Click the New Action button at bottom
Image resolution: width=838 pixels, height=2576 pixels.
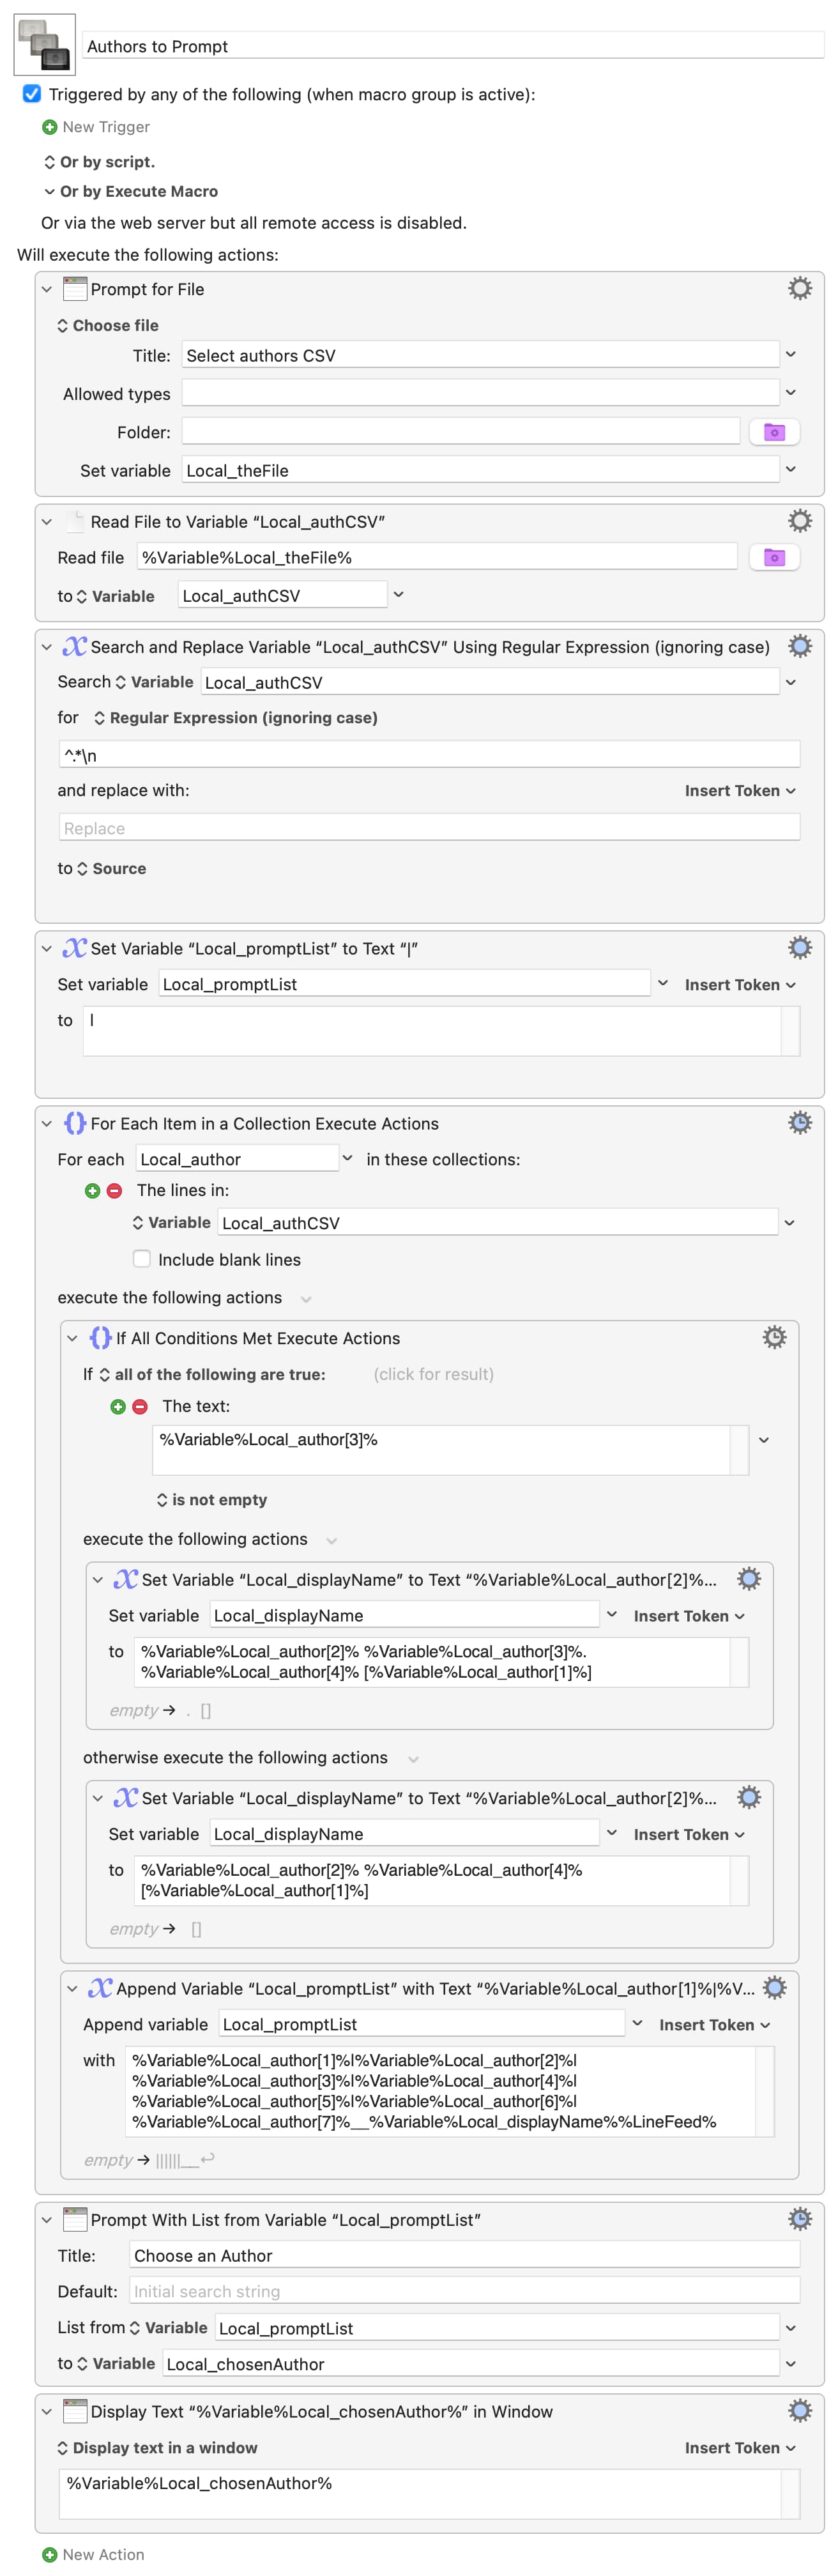(x=93, y=2554)
